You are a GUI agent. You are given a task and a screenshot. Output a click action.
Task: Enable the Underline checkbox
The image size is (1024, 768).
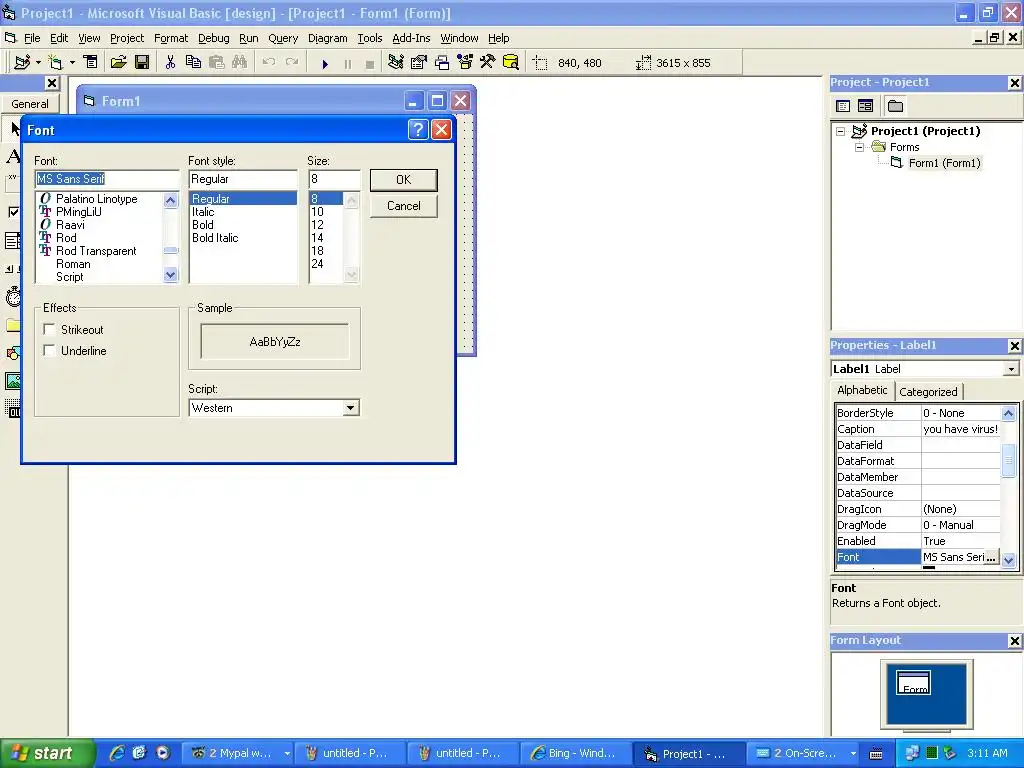(49, 350)
